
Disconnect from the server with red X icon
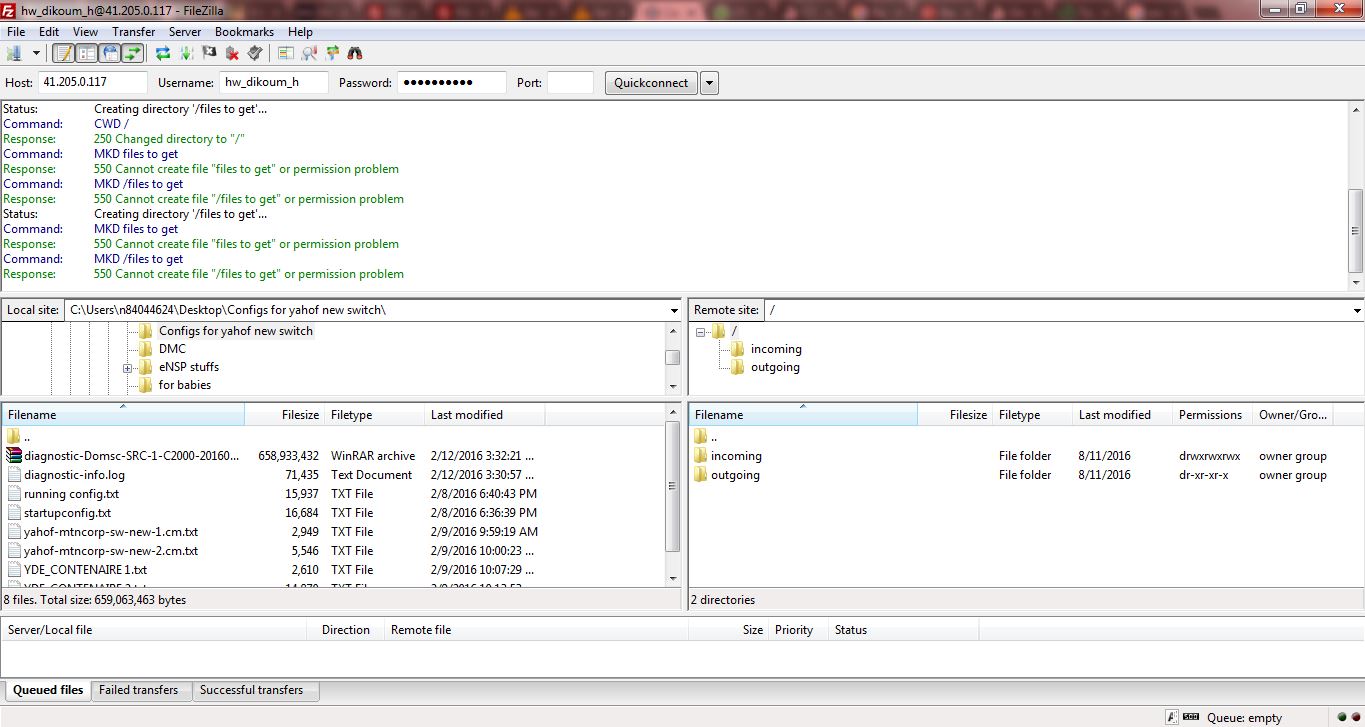(232, 53)
